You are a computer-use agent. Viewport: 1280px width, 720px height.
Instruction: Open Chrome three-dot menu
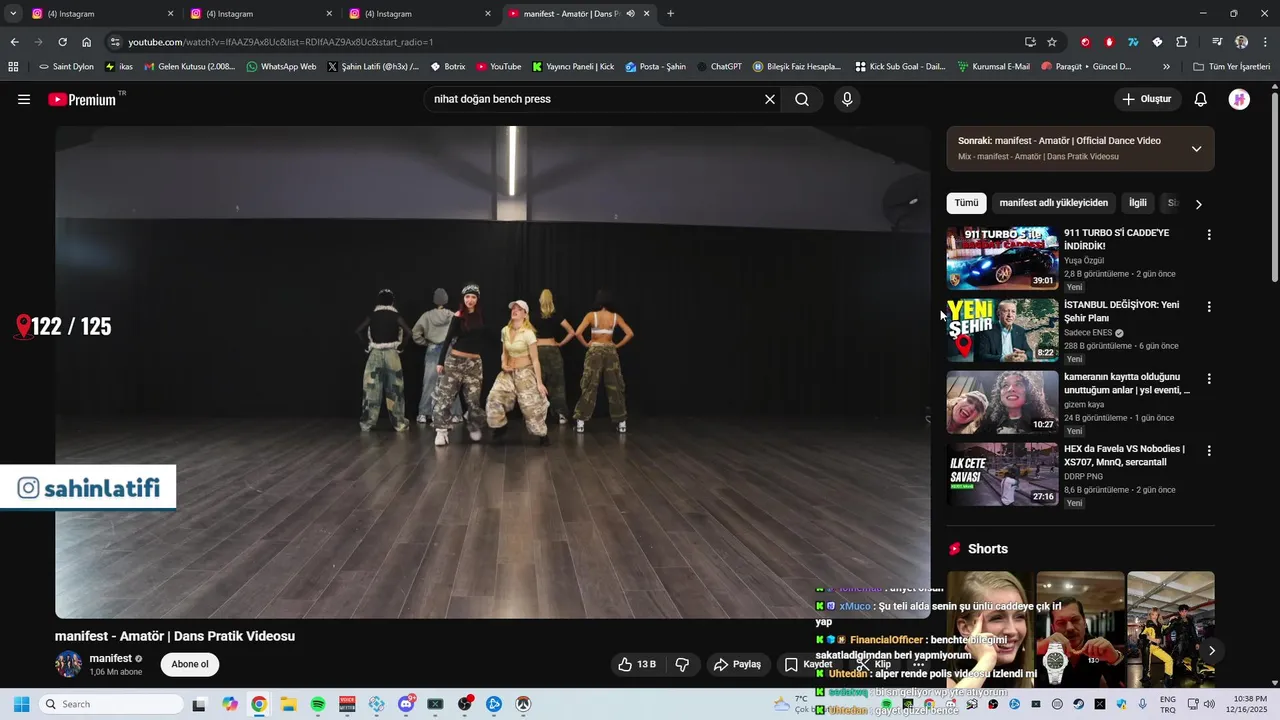pyautogui.click(x=1264, y=42)
